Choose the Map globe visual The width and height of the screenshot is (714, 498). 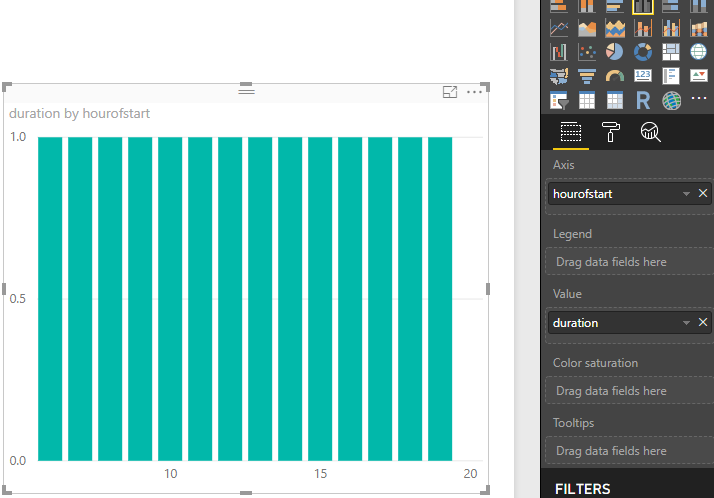coord(699,52)
